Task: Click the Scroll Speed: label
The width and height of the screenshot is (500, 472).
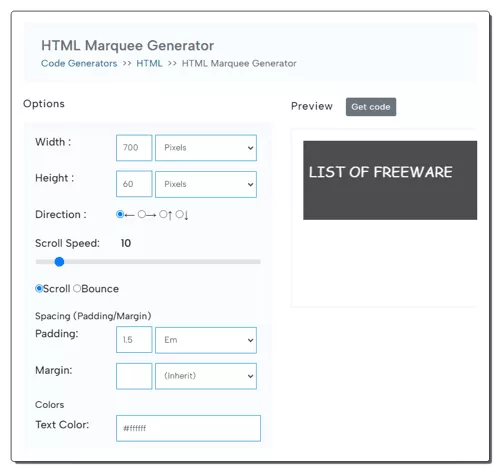Action: coord(67,243)
